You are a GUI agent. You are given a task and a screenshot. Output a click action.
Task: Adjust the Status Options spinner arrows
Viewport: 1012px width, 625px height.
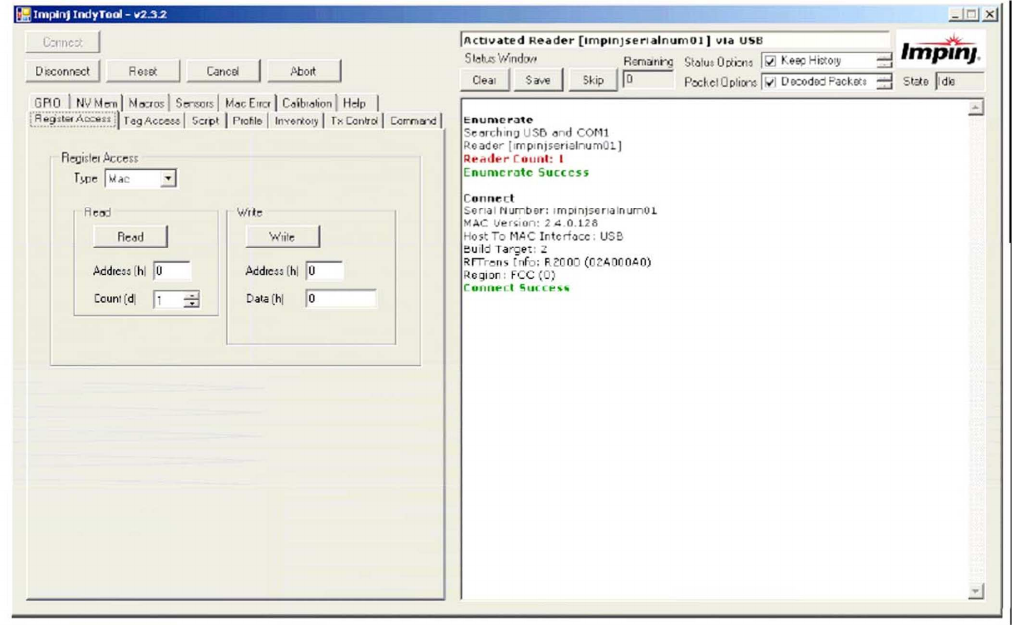click(884, 61)
